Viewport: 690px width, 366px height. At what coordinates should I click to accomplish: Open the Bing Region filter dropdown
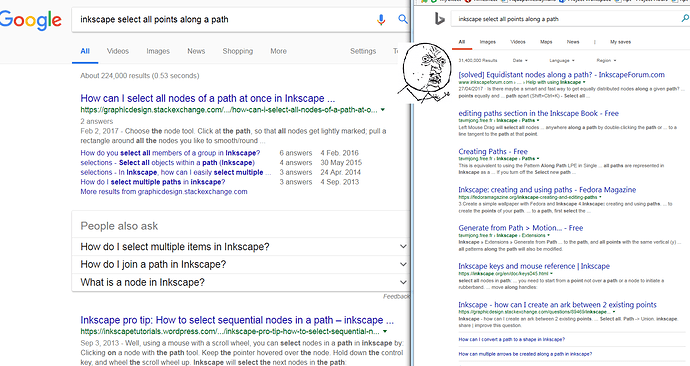(x=606, y=60)
